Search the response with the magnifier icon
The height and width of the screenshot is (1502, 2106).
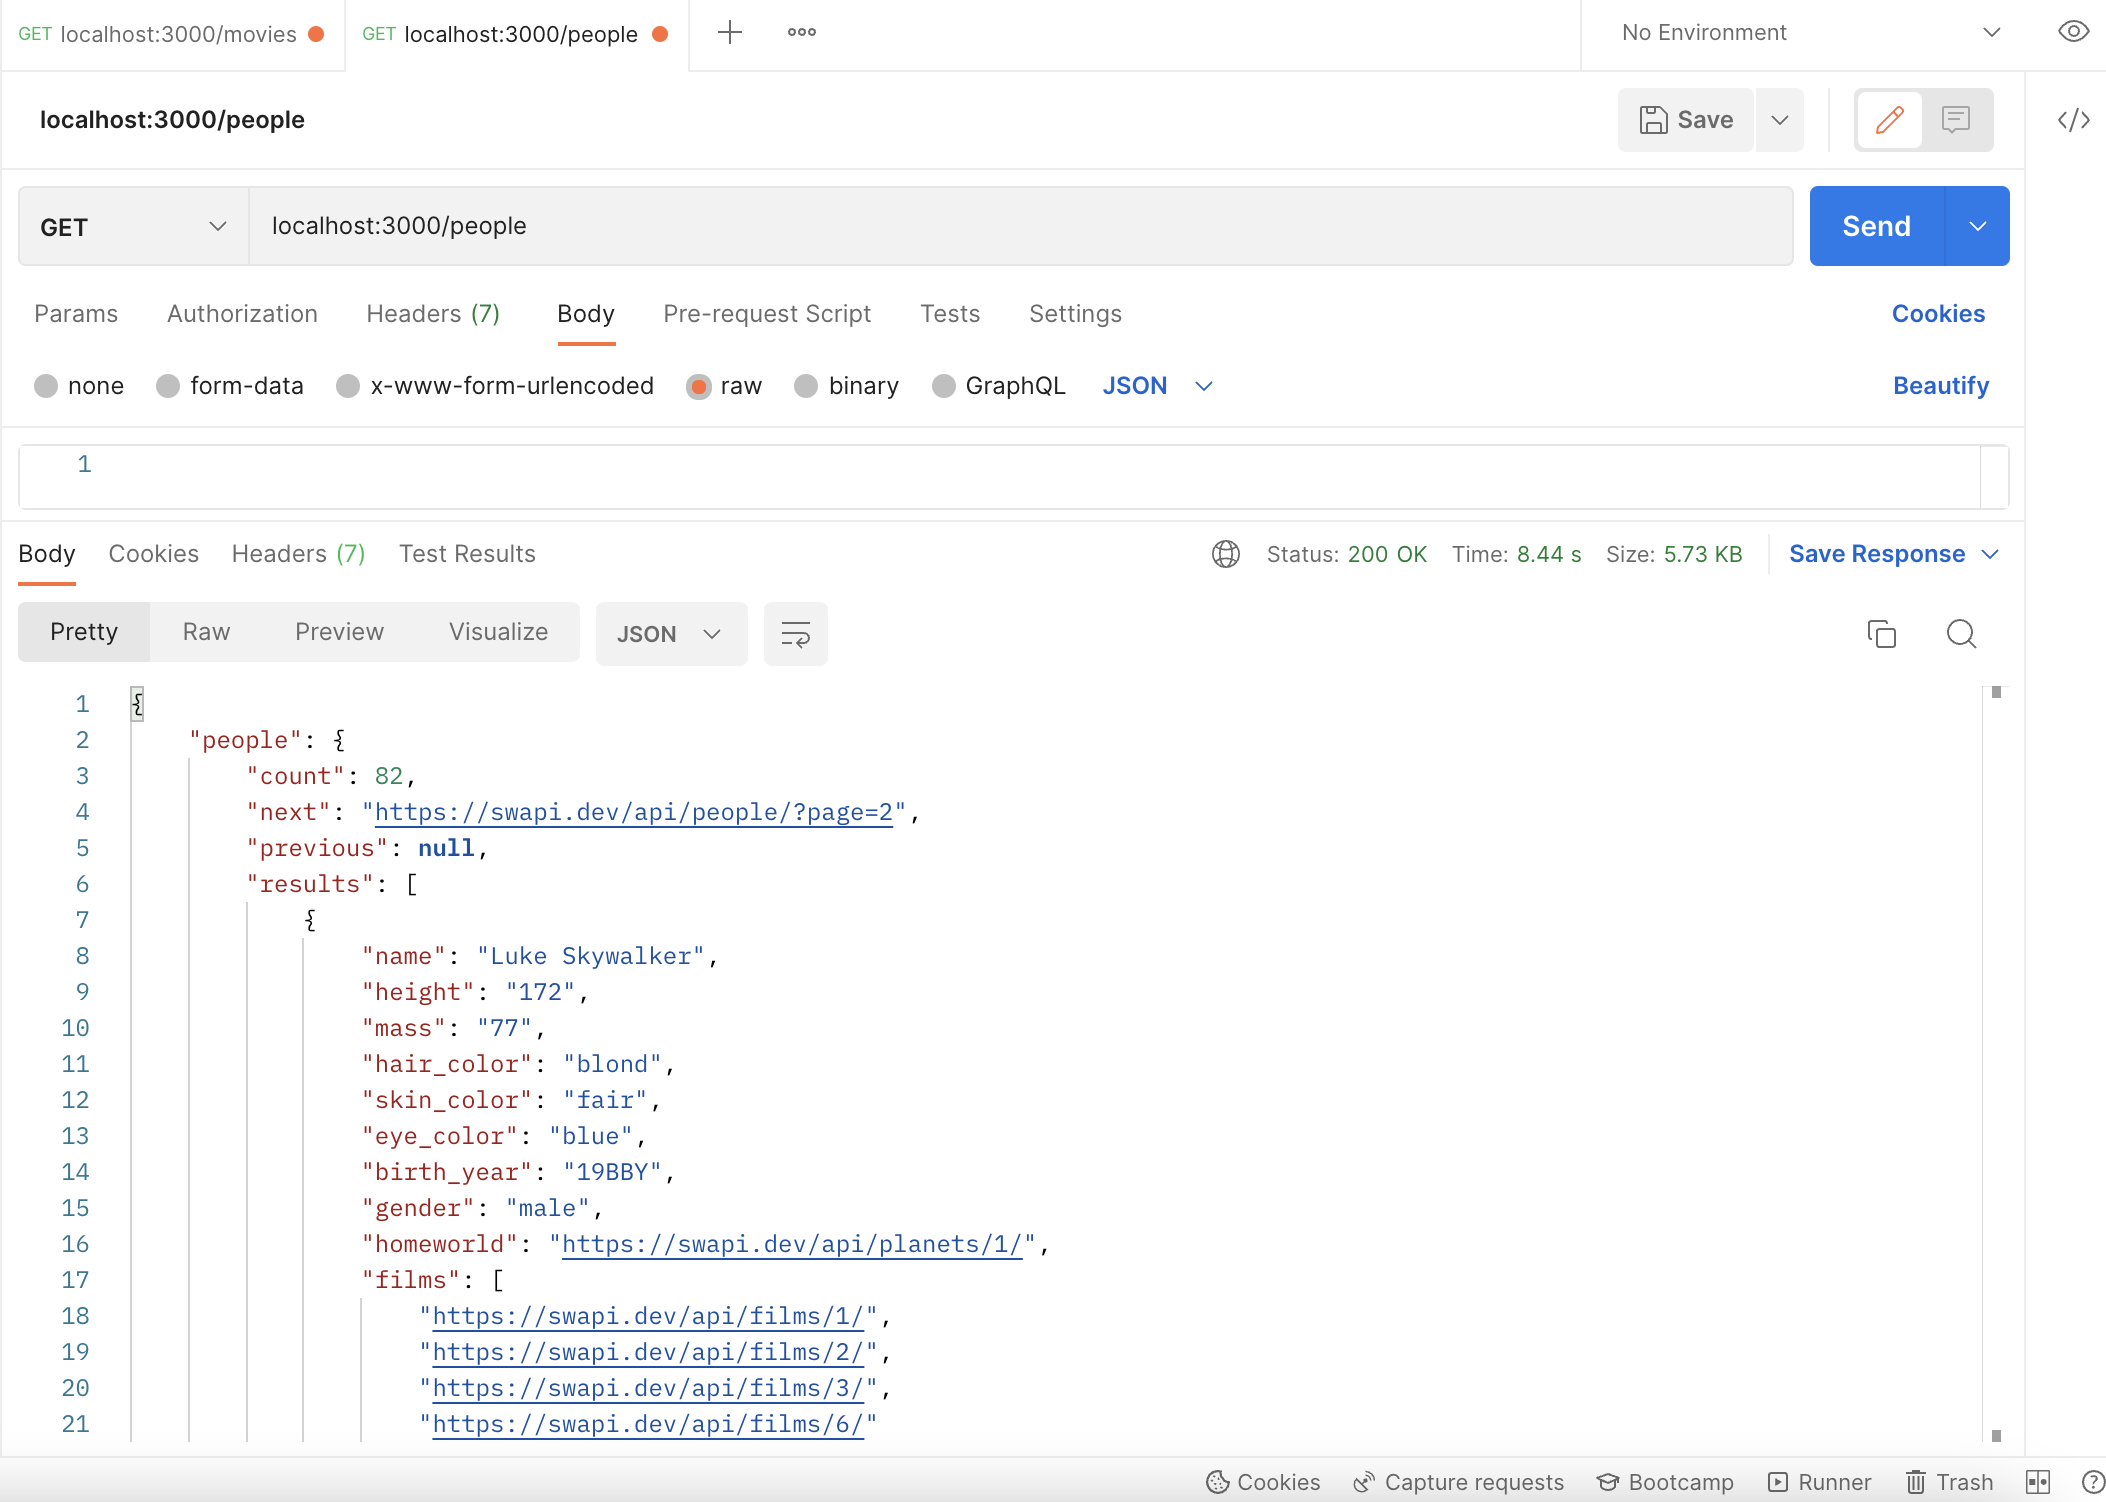(1961, 634)
